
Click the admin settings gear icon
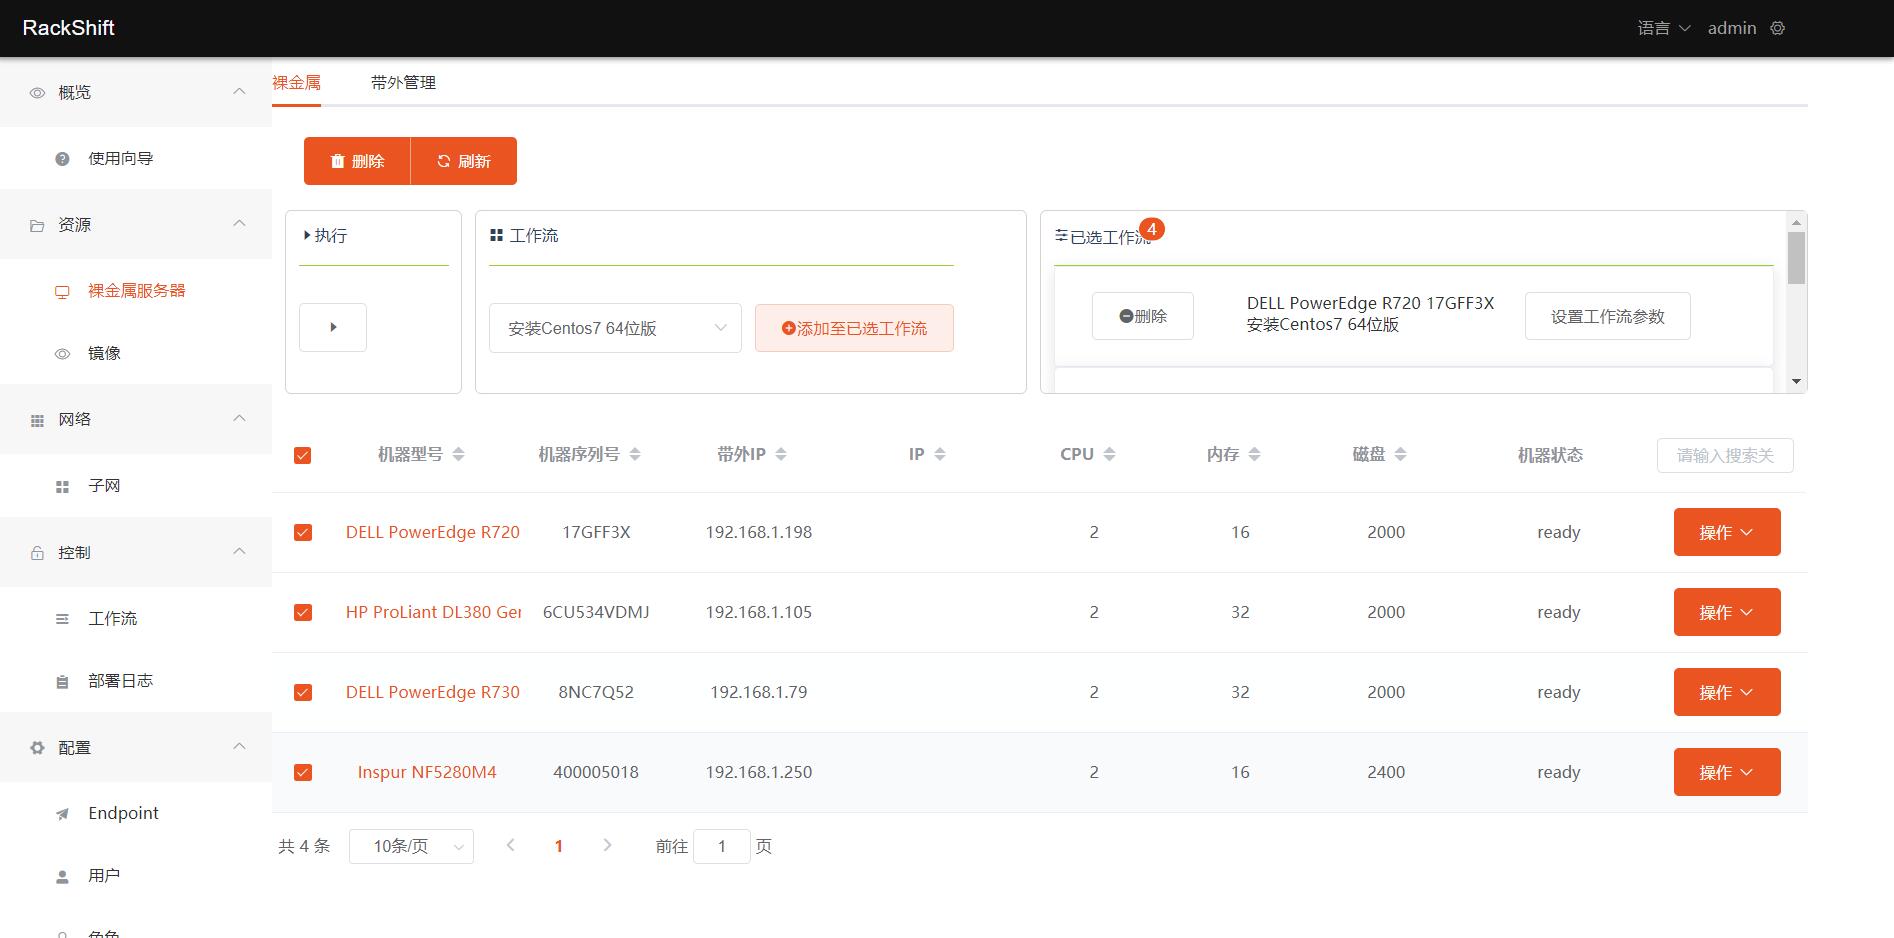point(1777,28)
